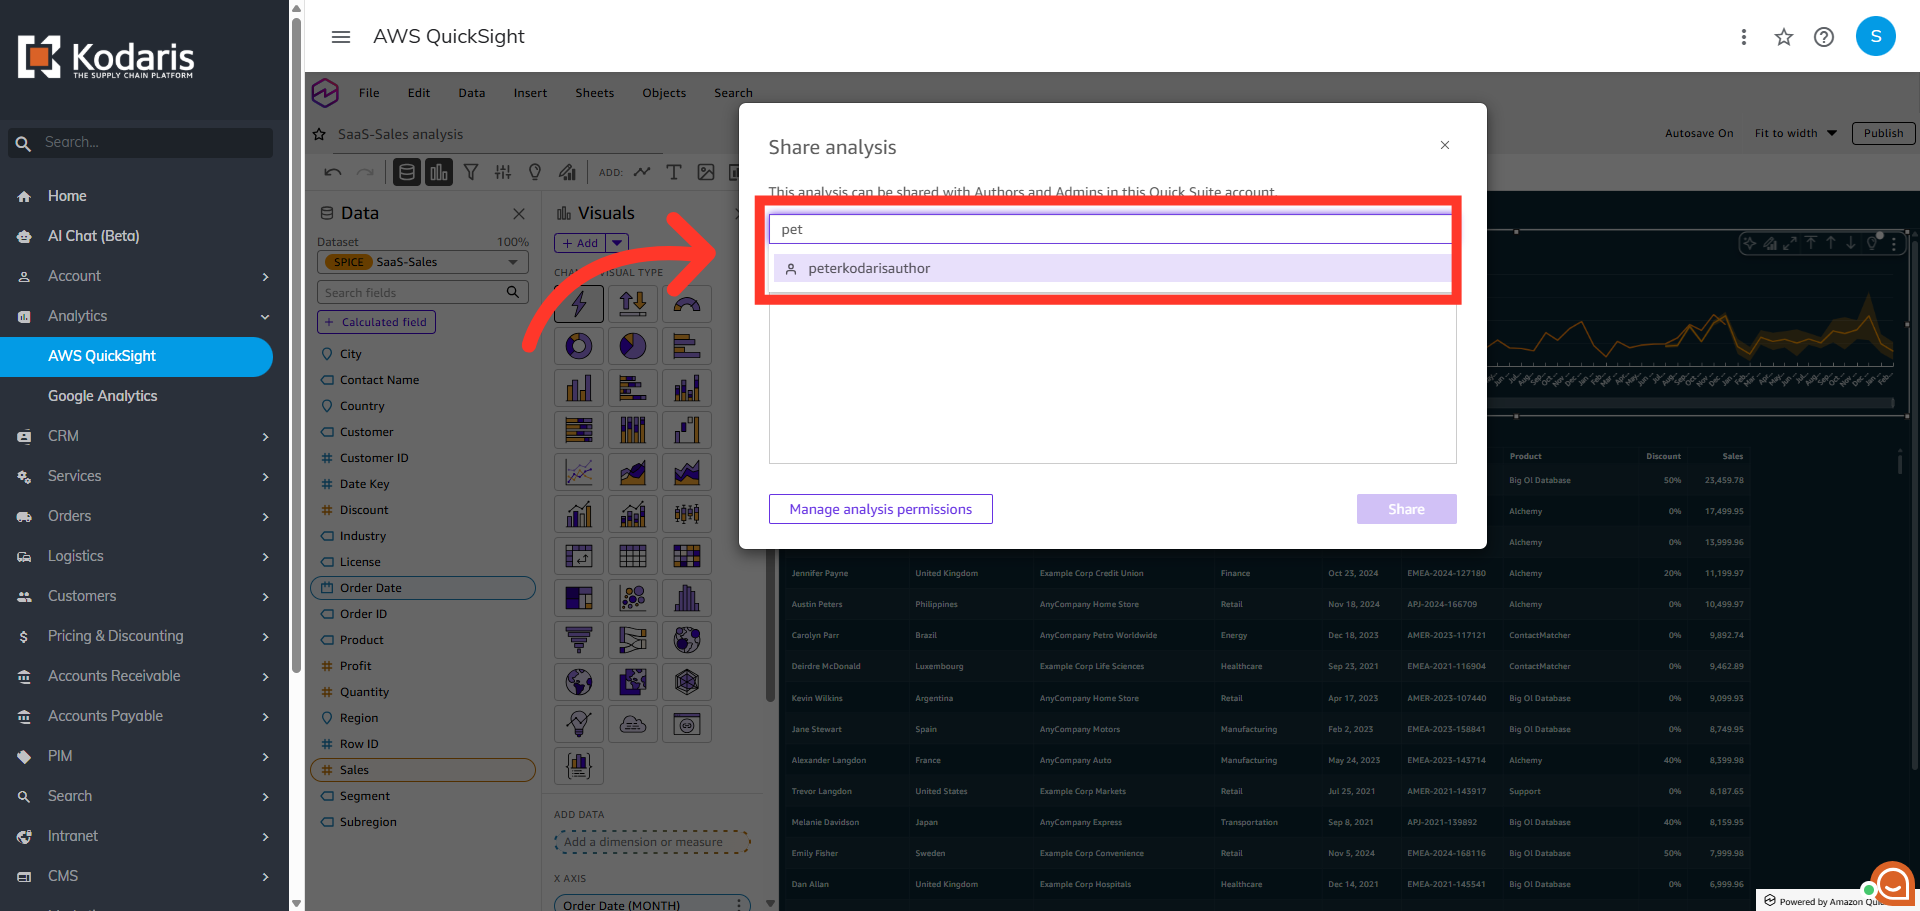This screenshot has width=1920, height=911.
Task: Click the Calculated field button
Action: pyautogui.click(x=377, y=322)
